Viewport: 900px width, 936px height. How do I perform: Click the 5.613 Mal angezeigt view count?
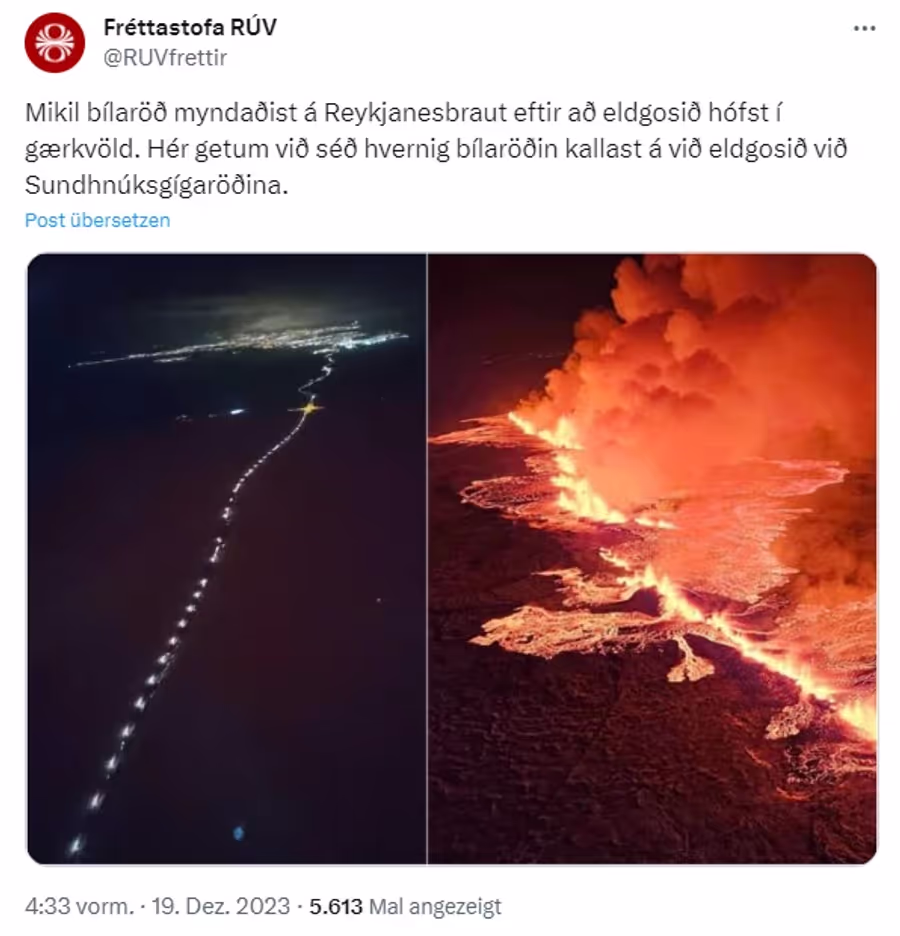pos(405,906)
